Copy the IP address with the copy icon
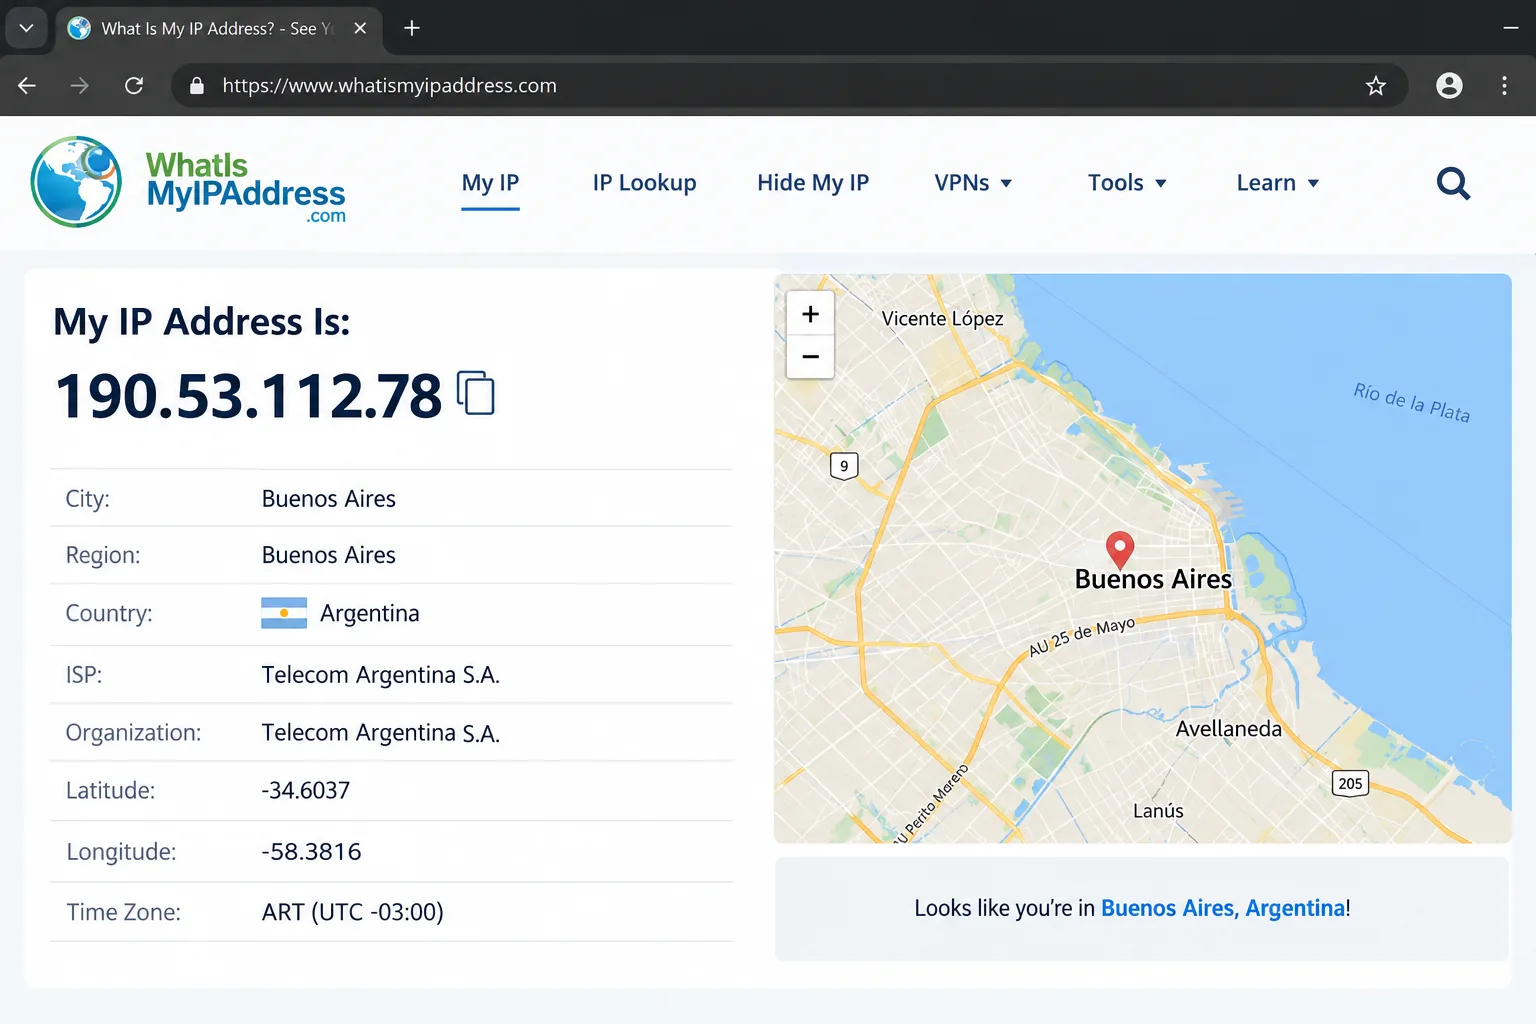Image resolution: width=1536 pixels, height=1024 pixels. [x=476, y=392]
